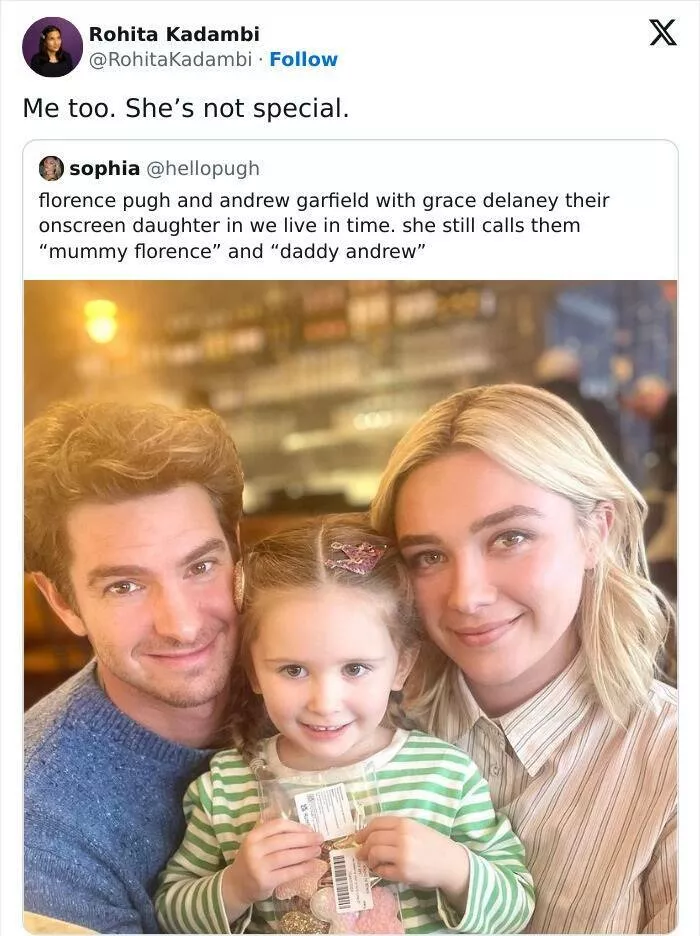Click the @RohitaKadambi handle
The height and width of the screenshot is (936, 700).
(170, 59)
